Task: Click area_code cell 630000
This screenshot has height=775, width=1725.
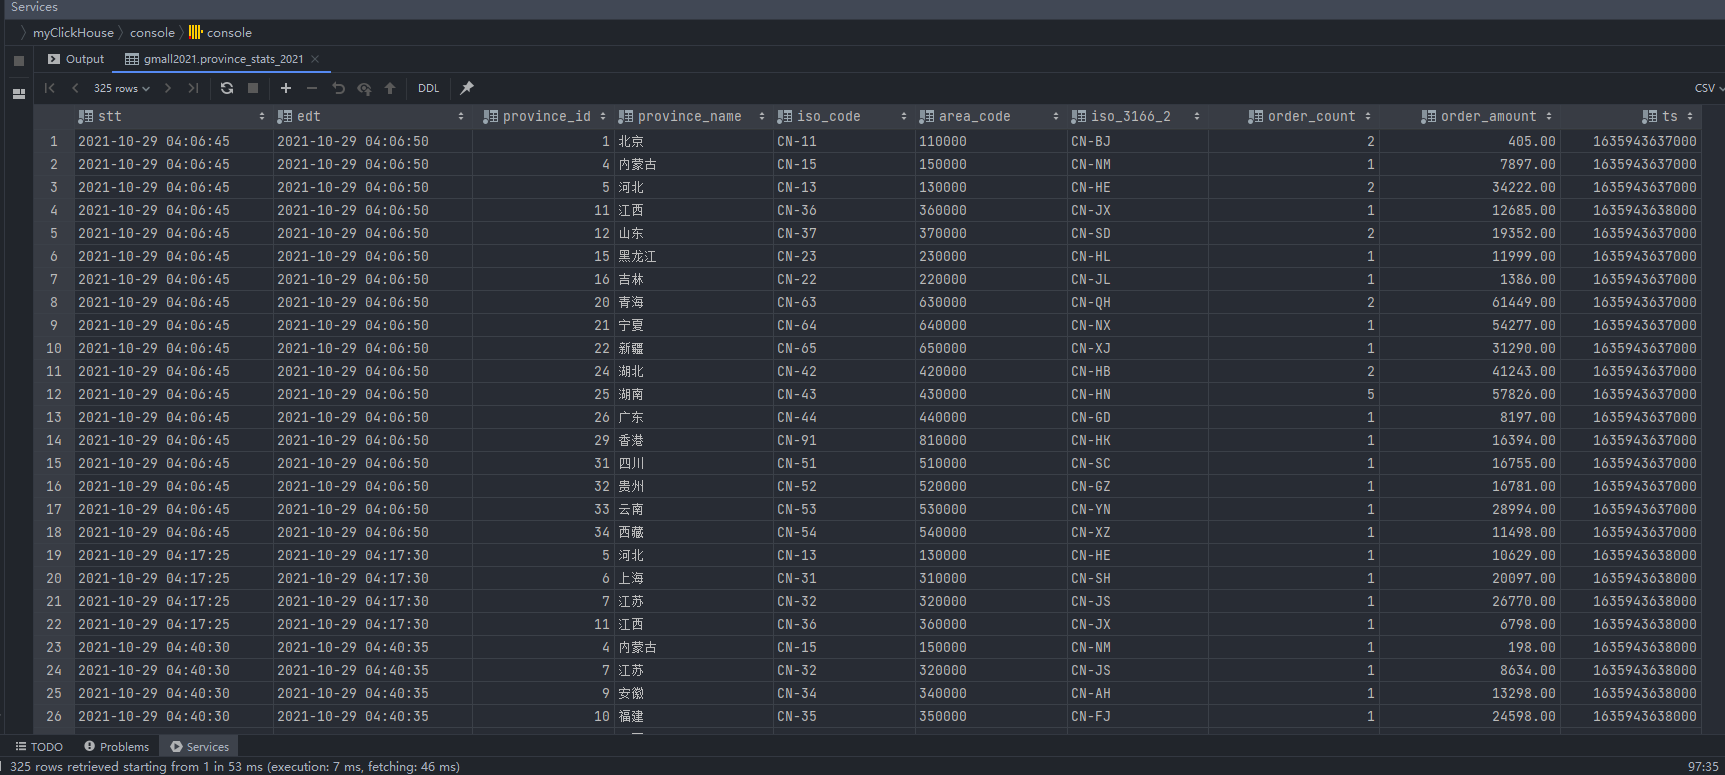Action: click(x=990, y=303)
